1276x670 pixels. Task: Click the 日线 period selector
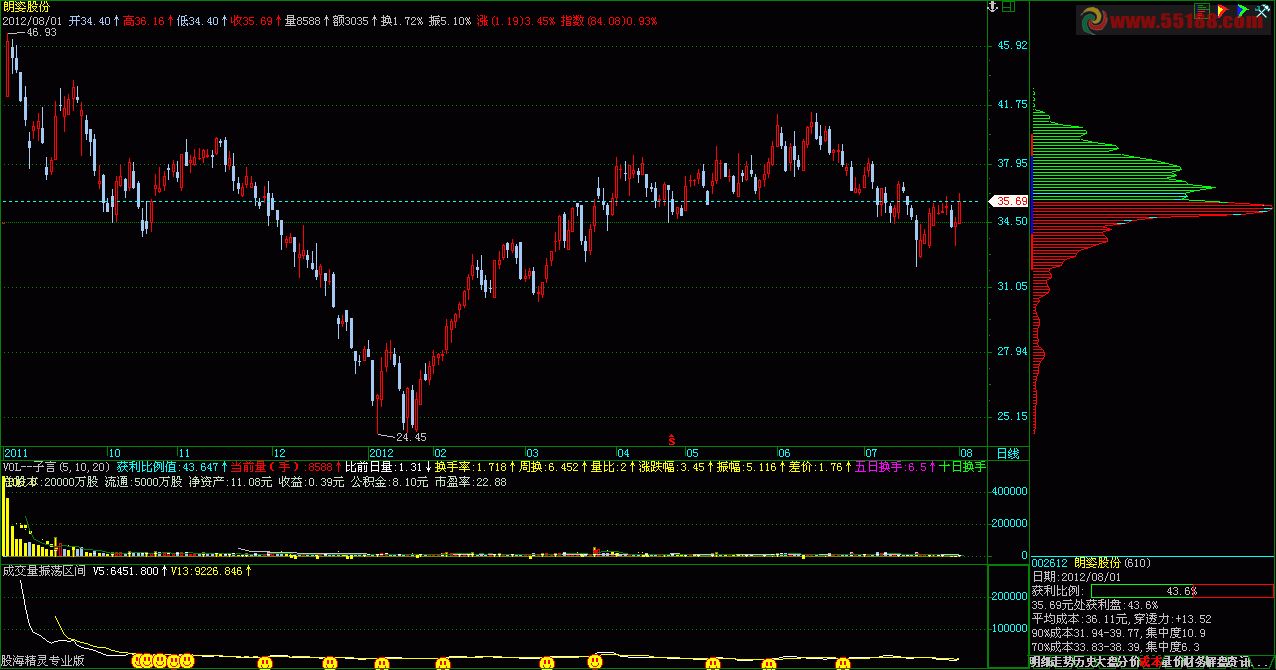pyautogui.click(x=1008, y=453)
